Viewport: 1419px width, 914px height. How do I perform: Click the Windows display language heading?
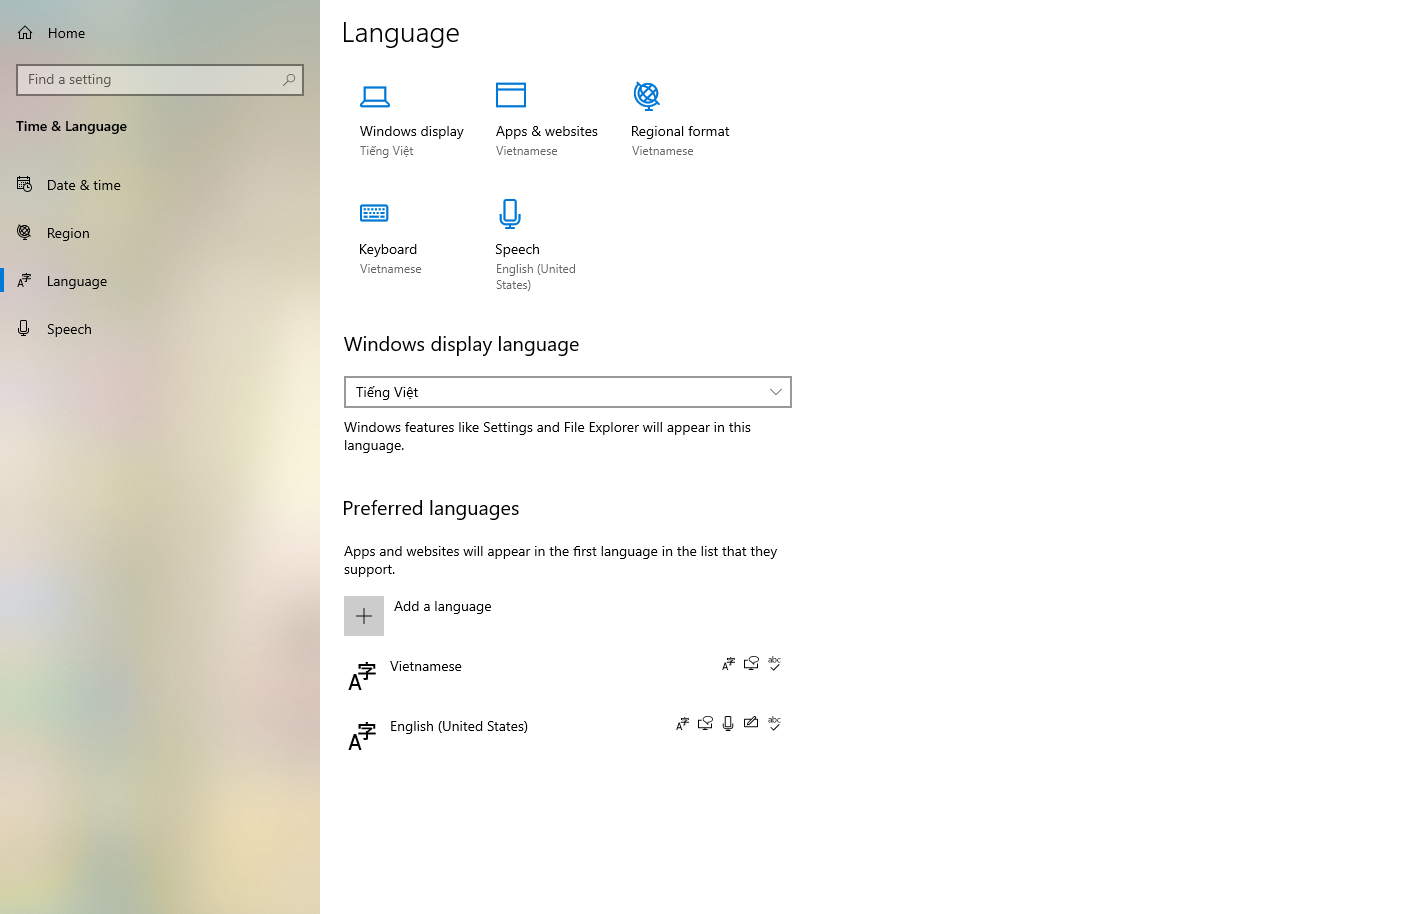[462, 344]
